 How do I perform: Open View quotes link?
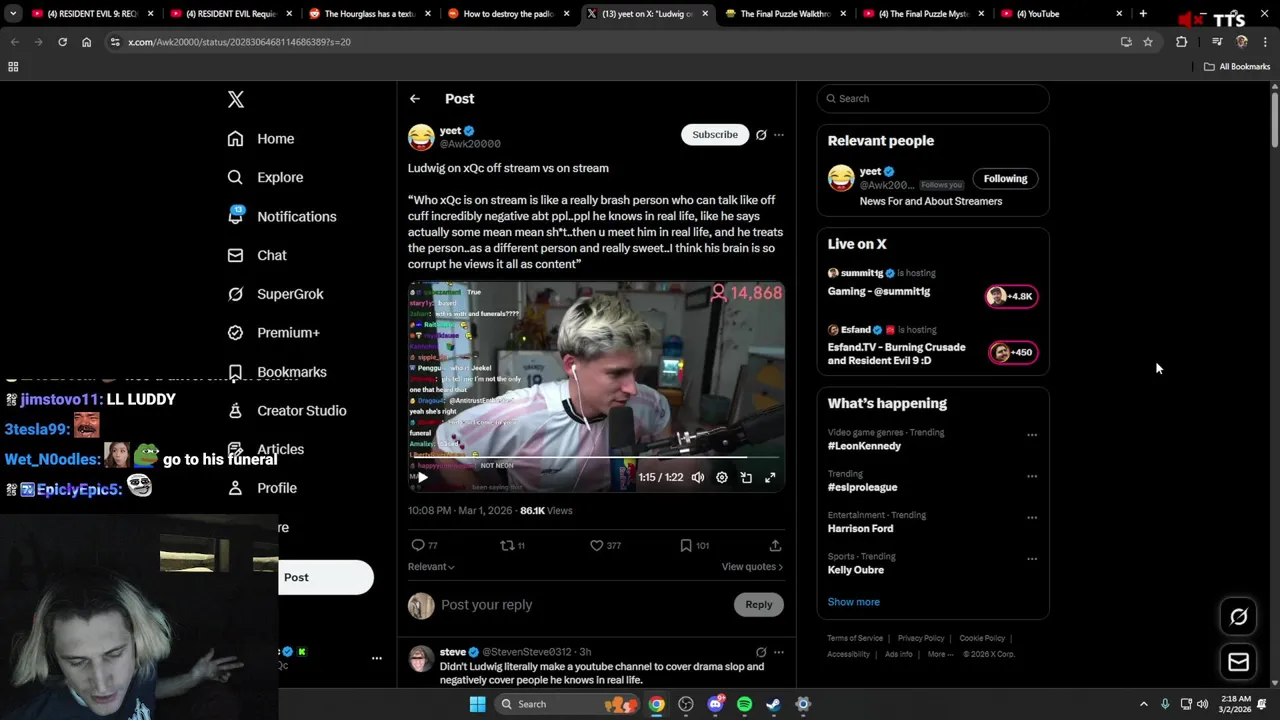[752, 567]
